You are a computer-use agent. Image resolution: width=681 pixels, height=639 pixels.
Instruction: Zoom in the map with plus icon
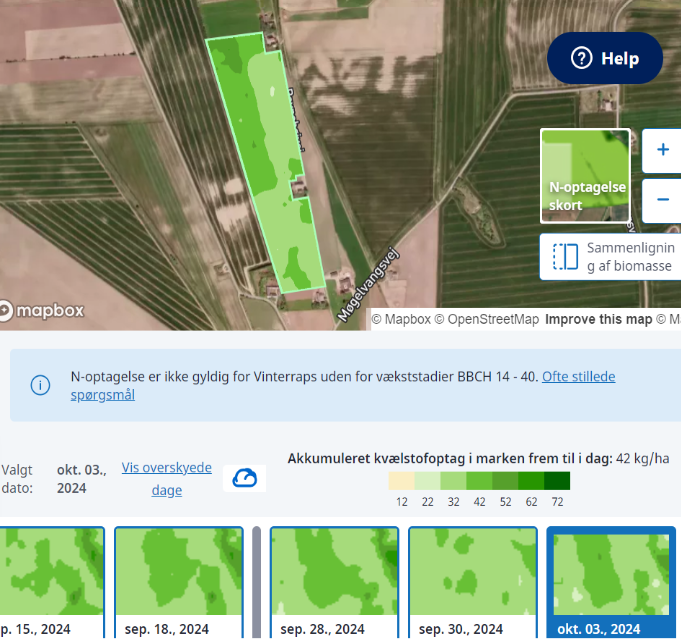(x=662, y=150)
